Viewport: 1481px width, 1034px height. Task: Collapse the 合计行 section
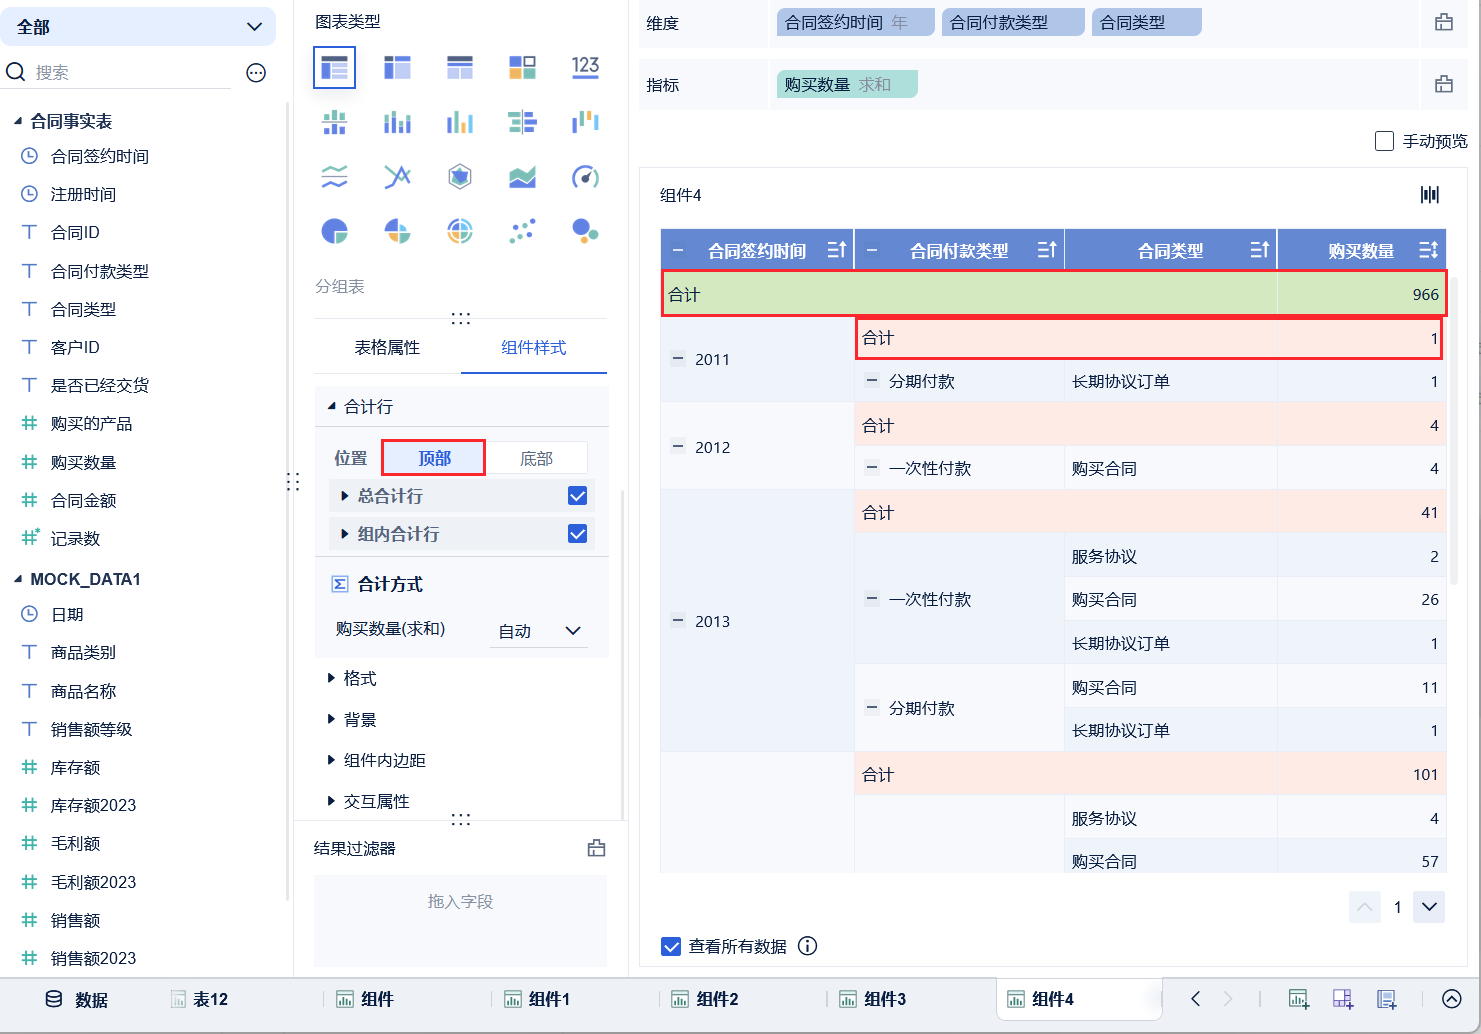pyautogui.click(x=332, y=407)
